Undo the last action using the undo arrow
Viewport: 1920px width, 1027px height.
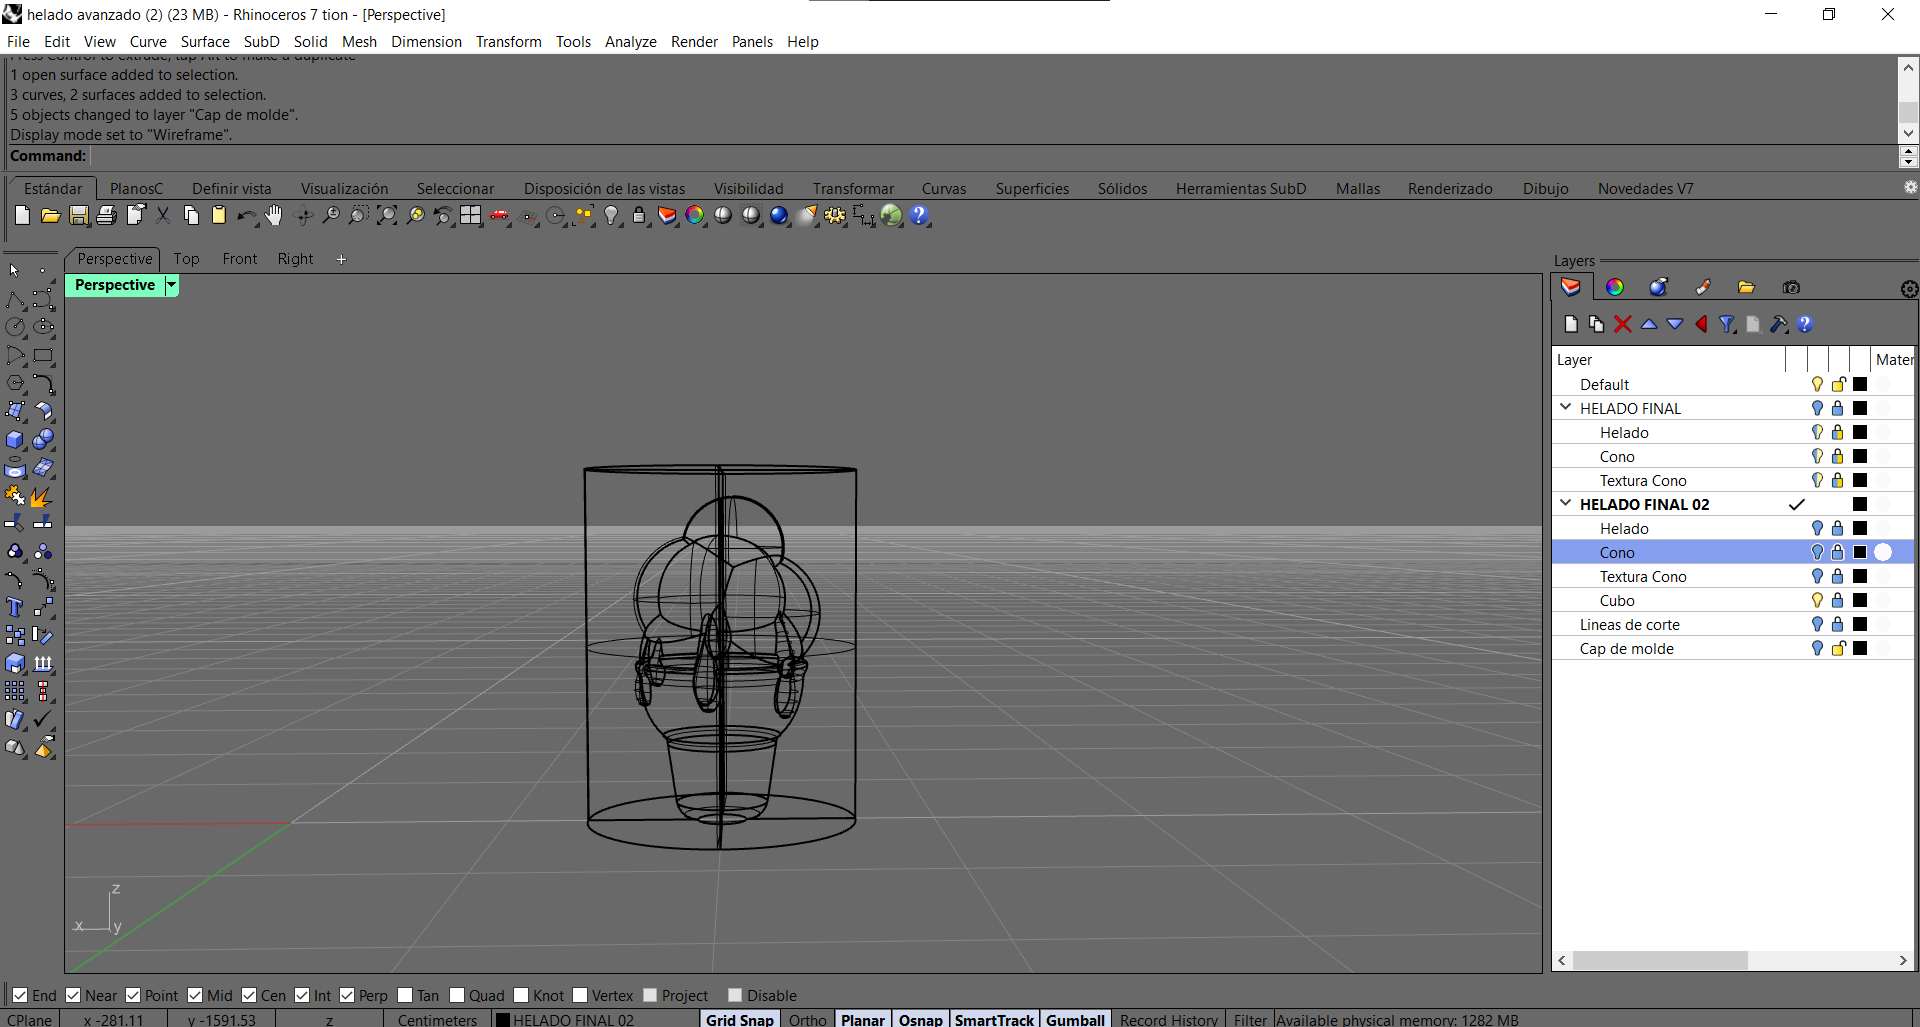click(x=246, y=215)
